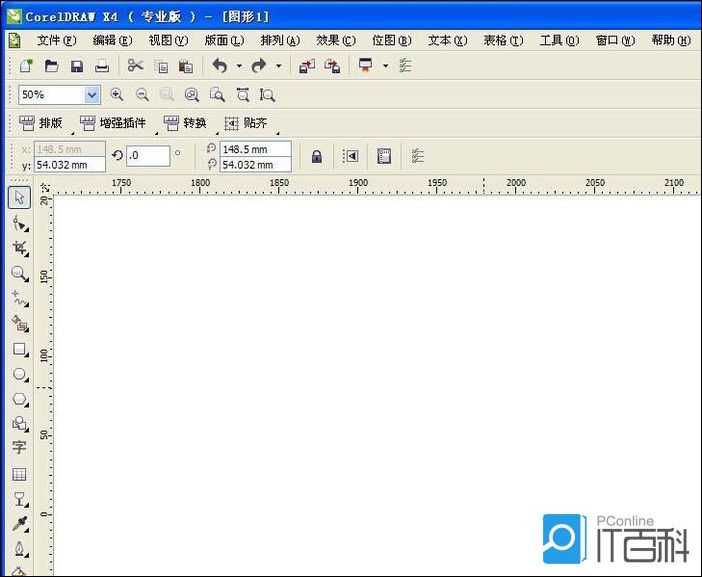Click the Import icon

[307, 66]
